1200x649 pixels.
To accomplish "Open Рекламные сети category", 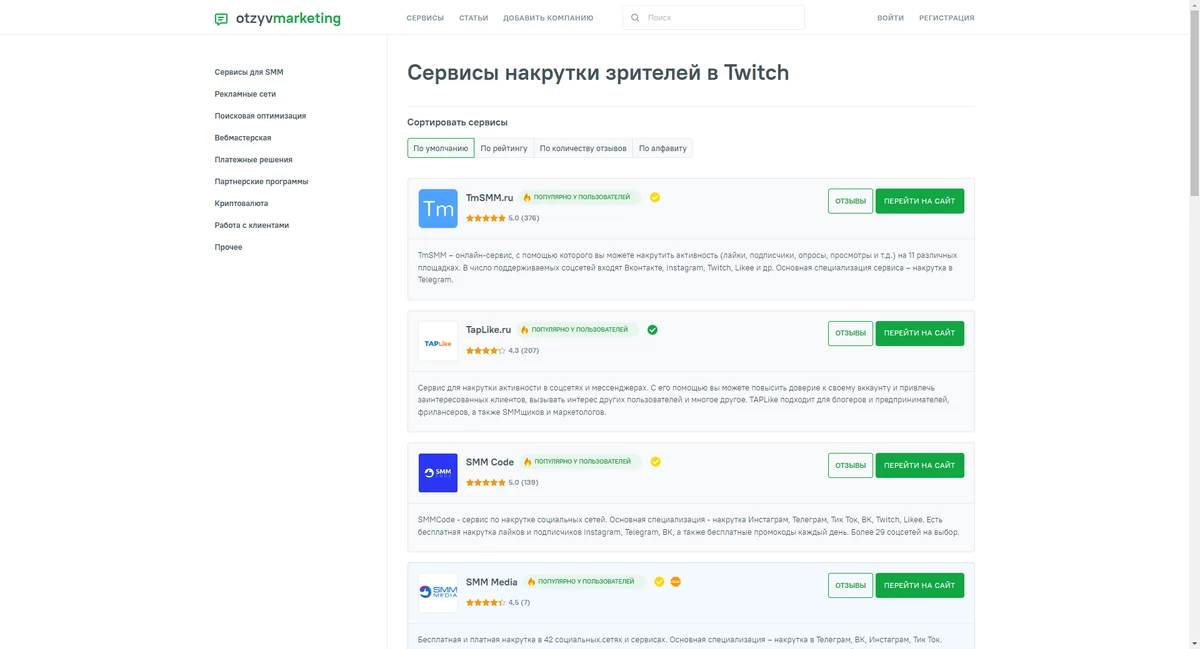I will tap(245, 94).
